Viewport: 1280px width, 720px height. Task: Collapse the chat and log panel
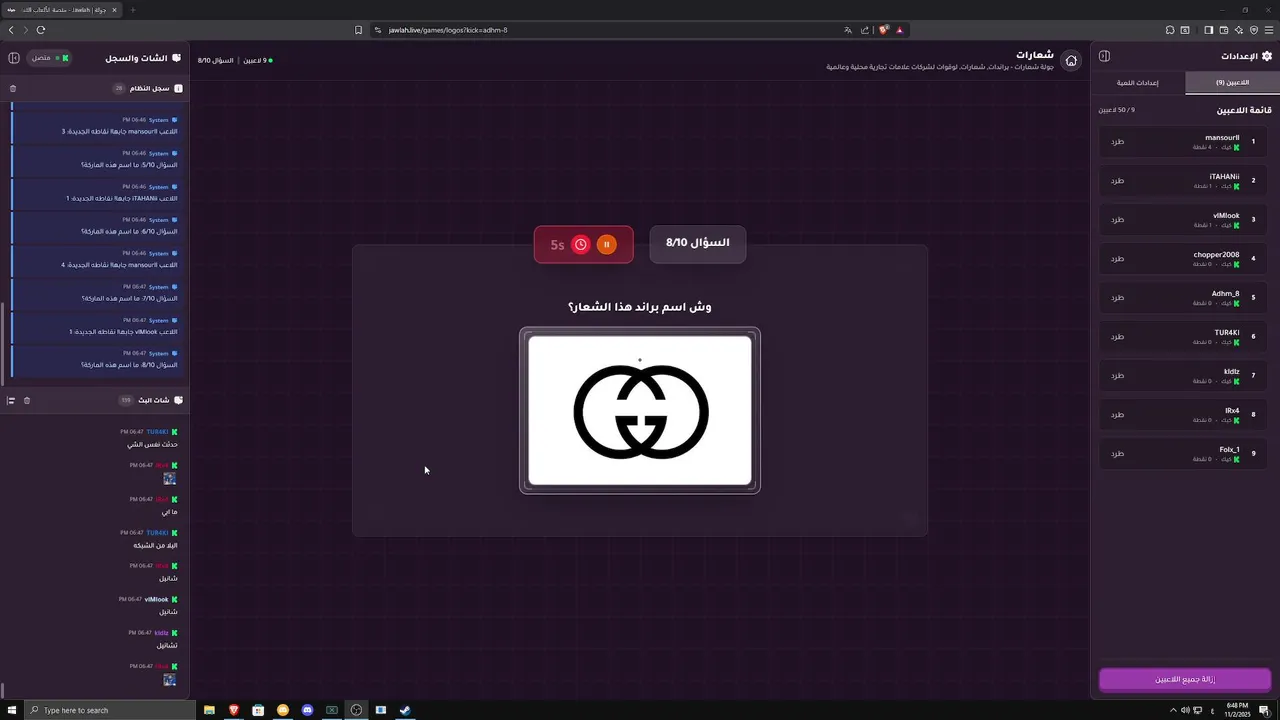point(14,58)
